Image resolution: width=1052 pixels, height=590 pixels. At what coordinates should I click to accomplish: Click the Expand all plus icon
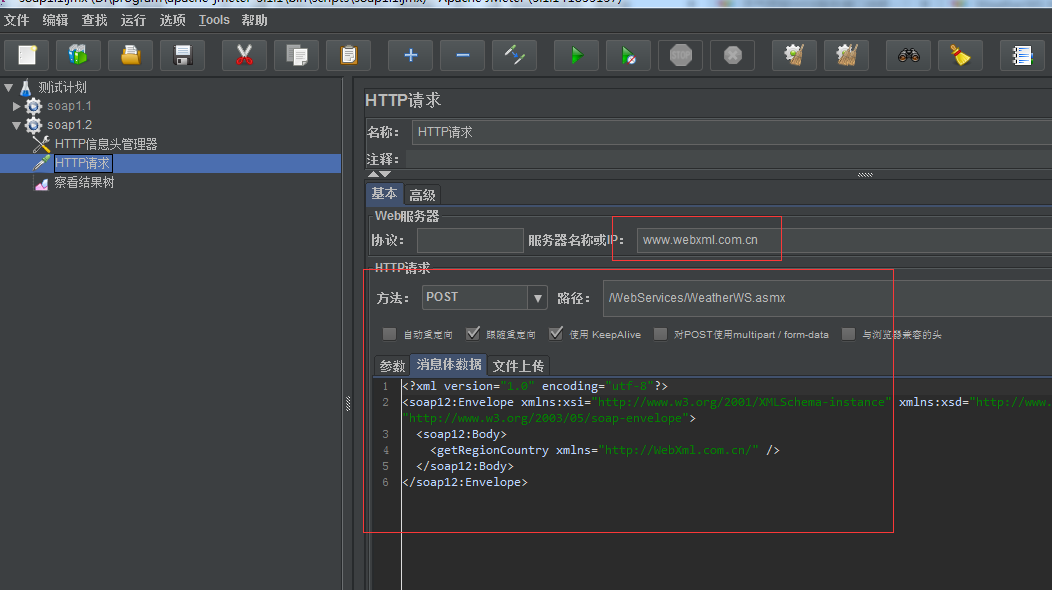(410, 55)
